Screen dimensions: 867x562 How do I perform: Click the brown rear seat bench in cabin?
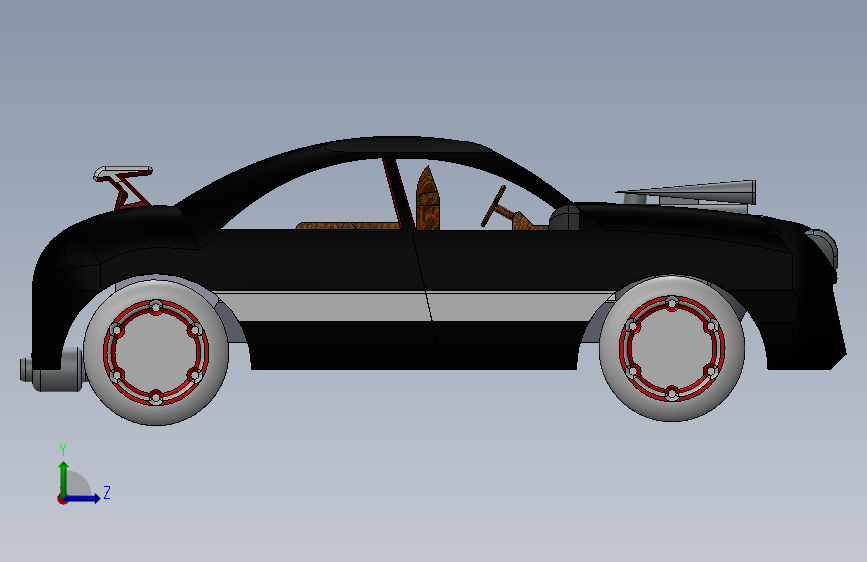point(347,226)
